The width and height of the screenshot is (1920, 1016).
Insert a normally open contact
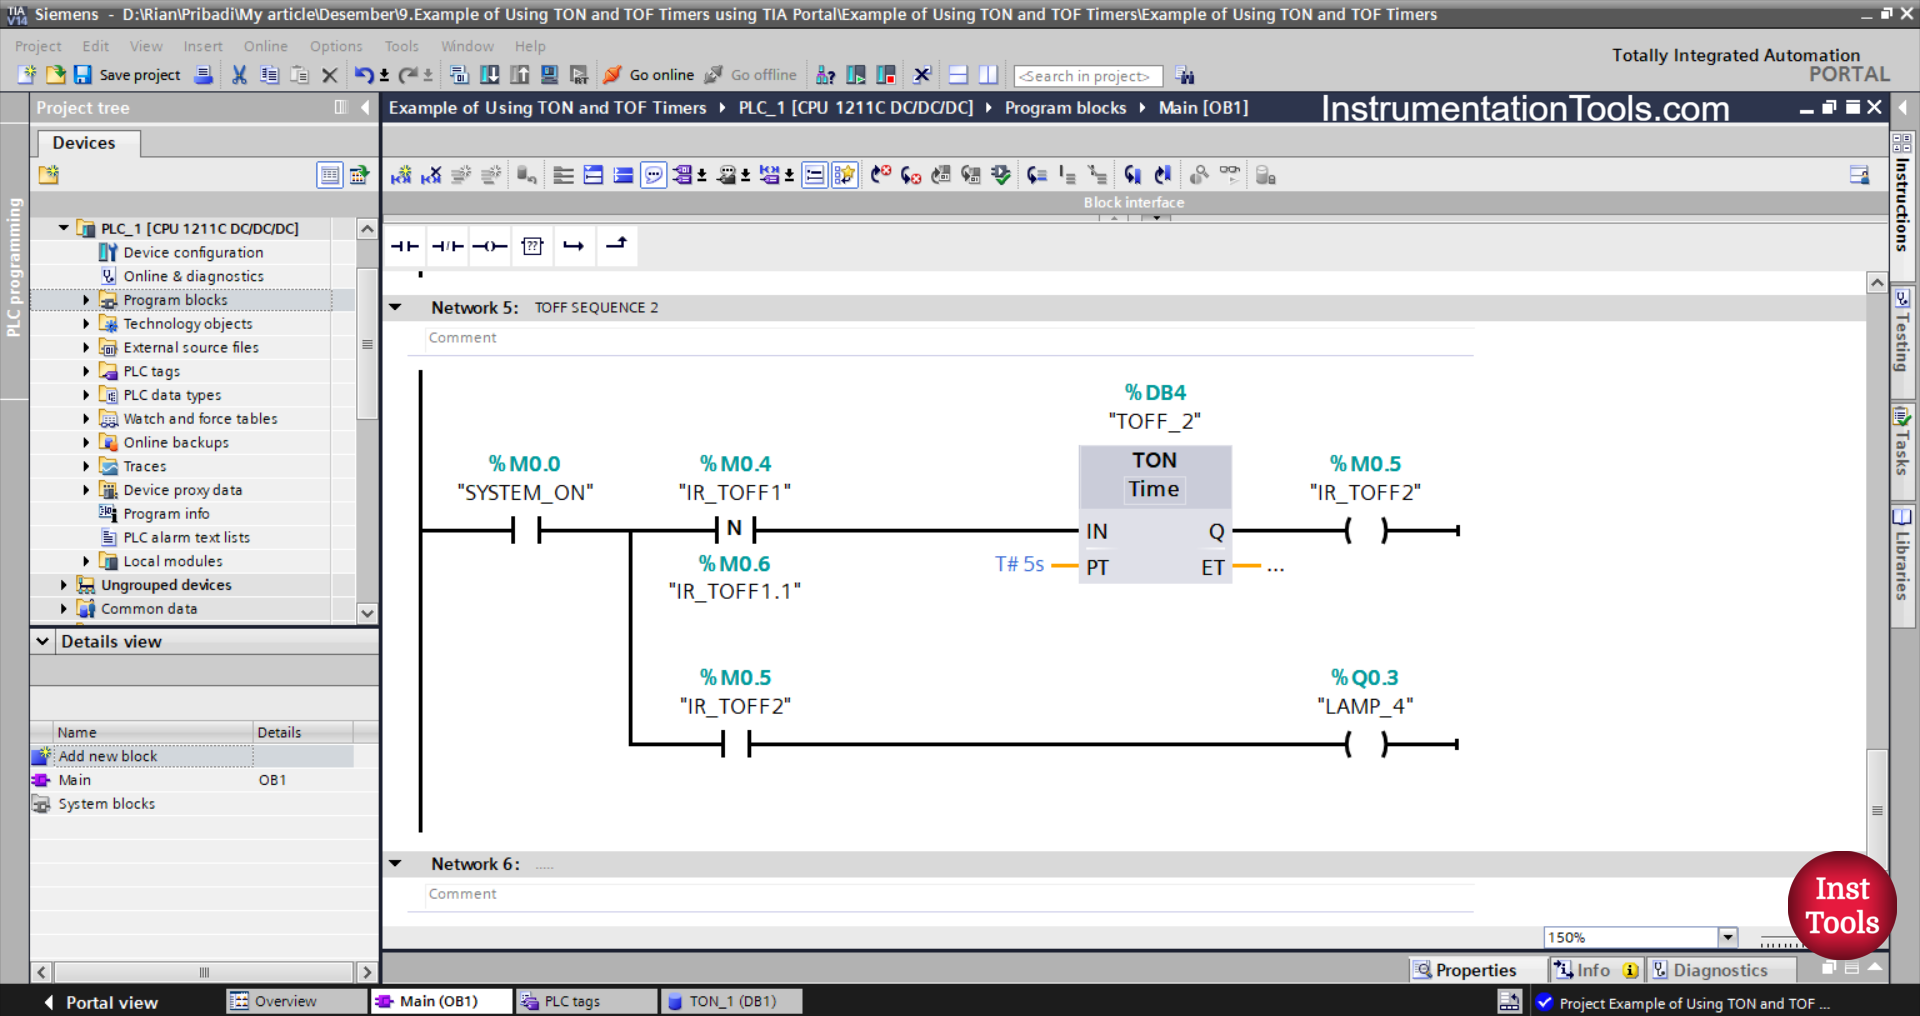[x=405, y=246]
